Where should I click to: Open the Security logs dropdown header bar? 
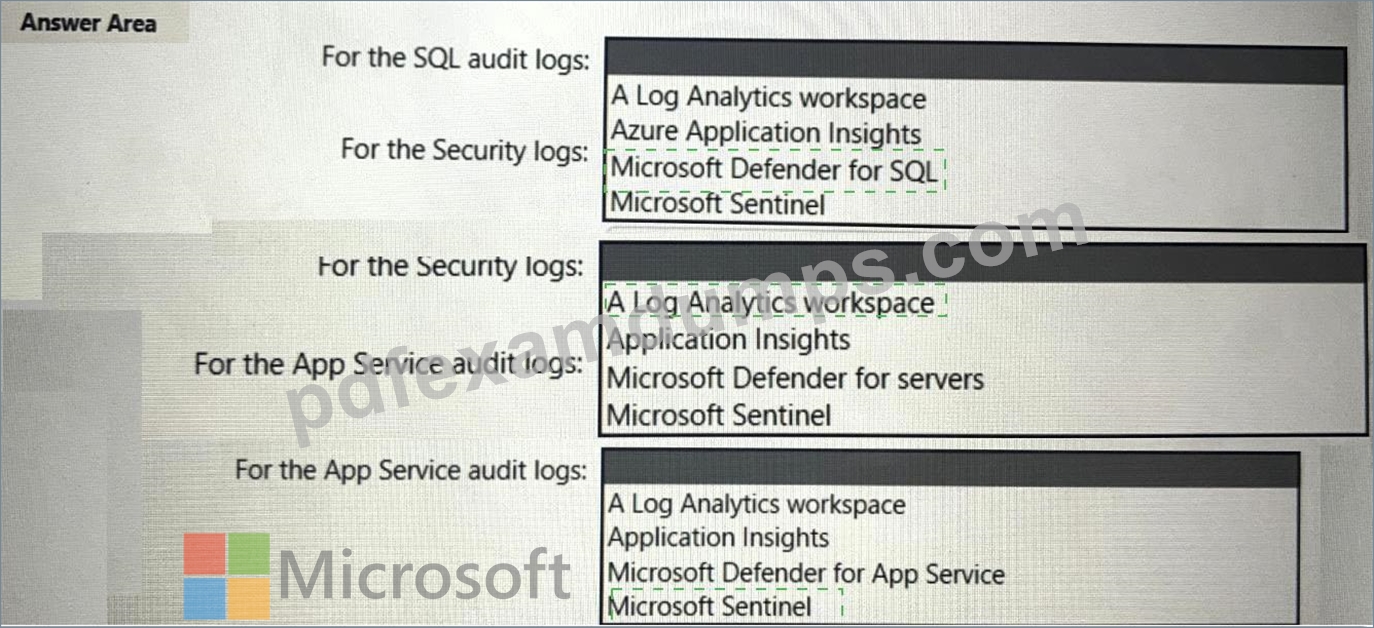(x=983, y=264)
